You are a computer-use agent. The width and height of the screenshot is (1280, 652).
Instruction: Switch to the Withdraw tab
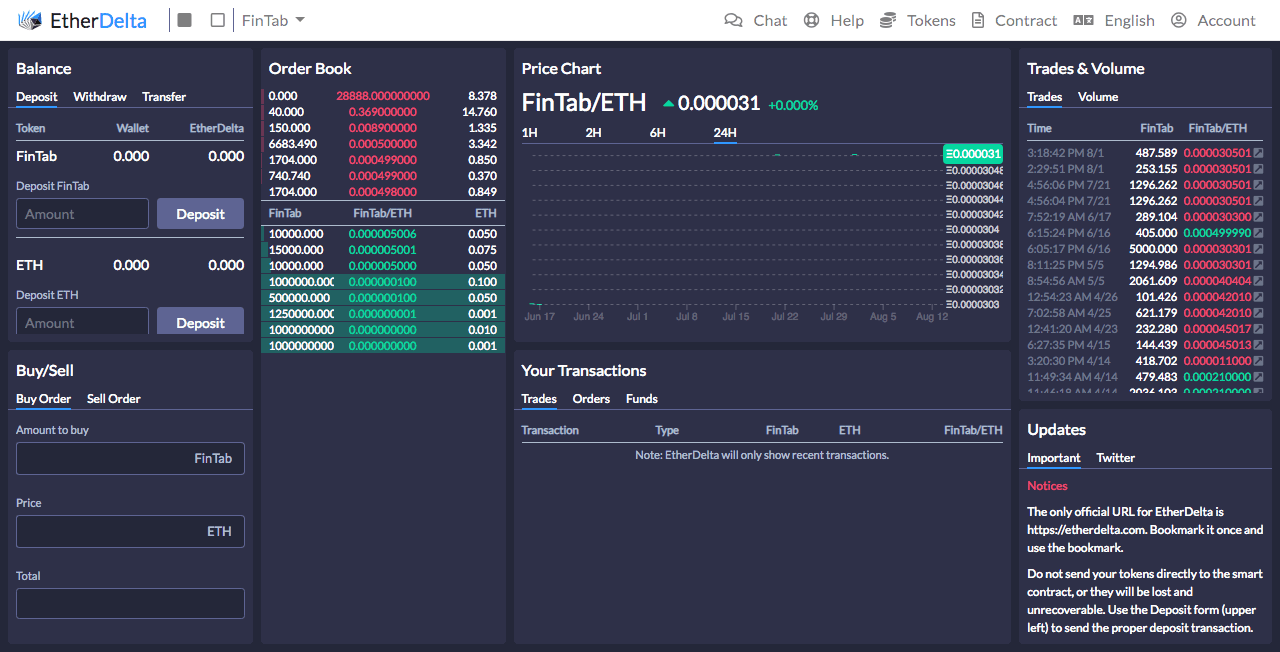click(100, 97)
